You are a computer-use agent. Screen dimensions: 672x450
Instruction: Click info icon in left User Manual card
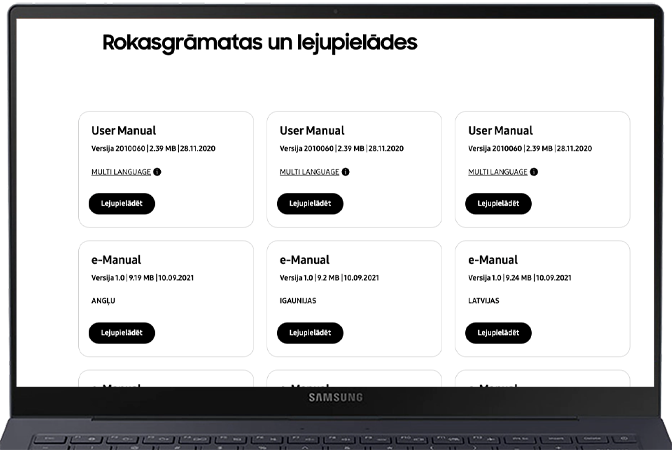tap(157, 172)
